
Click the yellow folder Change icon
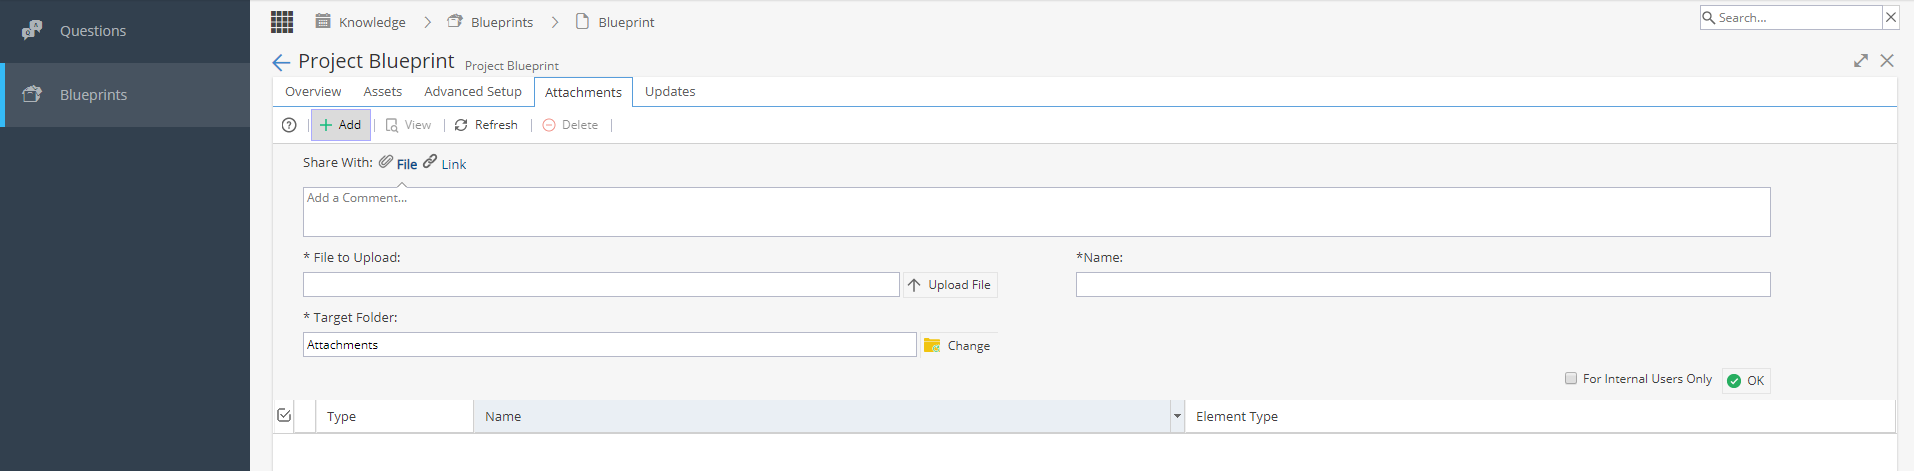(932, 345)
